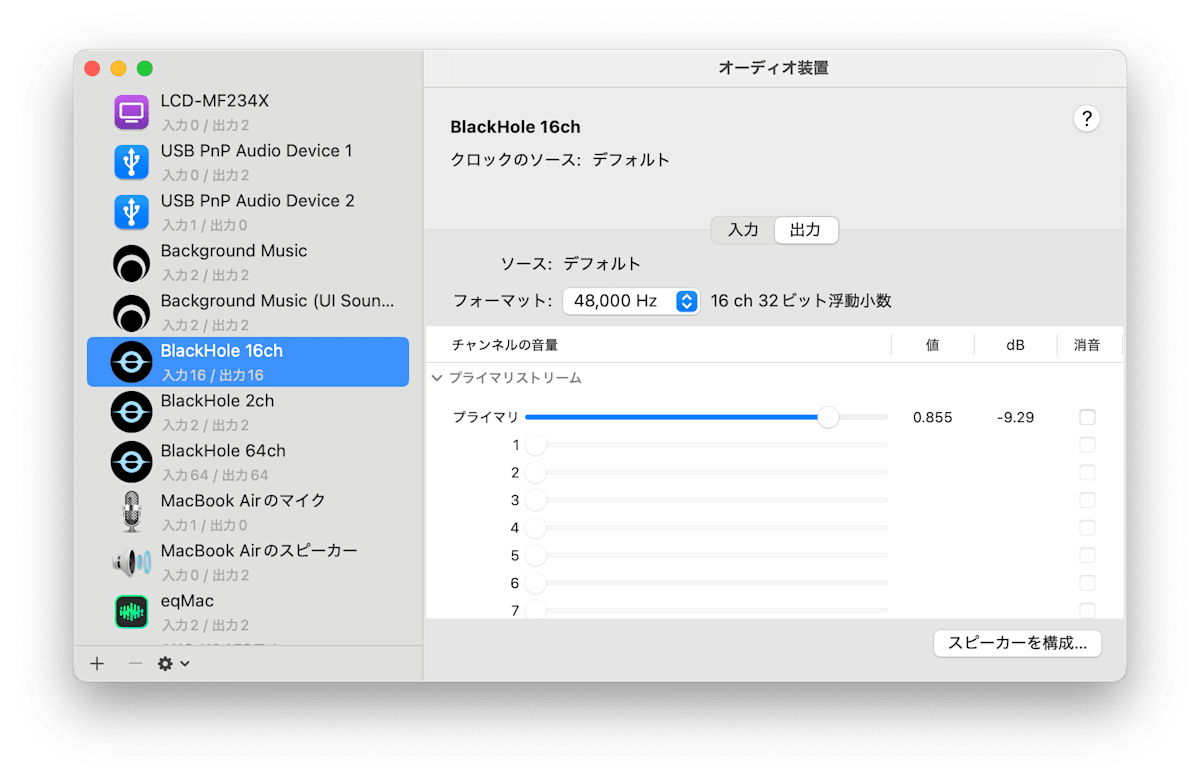This screenshot has width=1200, height=779.
Task: Toggle mute checkbox for channel 2
Action: coord(1087,472)
